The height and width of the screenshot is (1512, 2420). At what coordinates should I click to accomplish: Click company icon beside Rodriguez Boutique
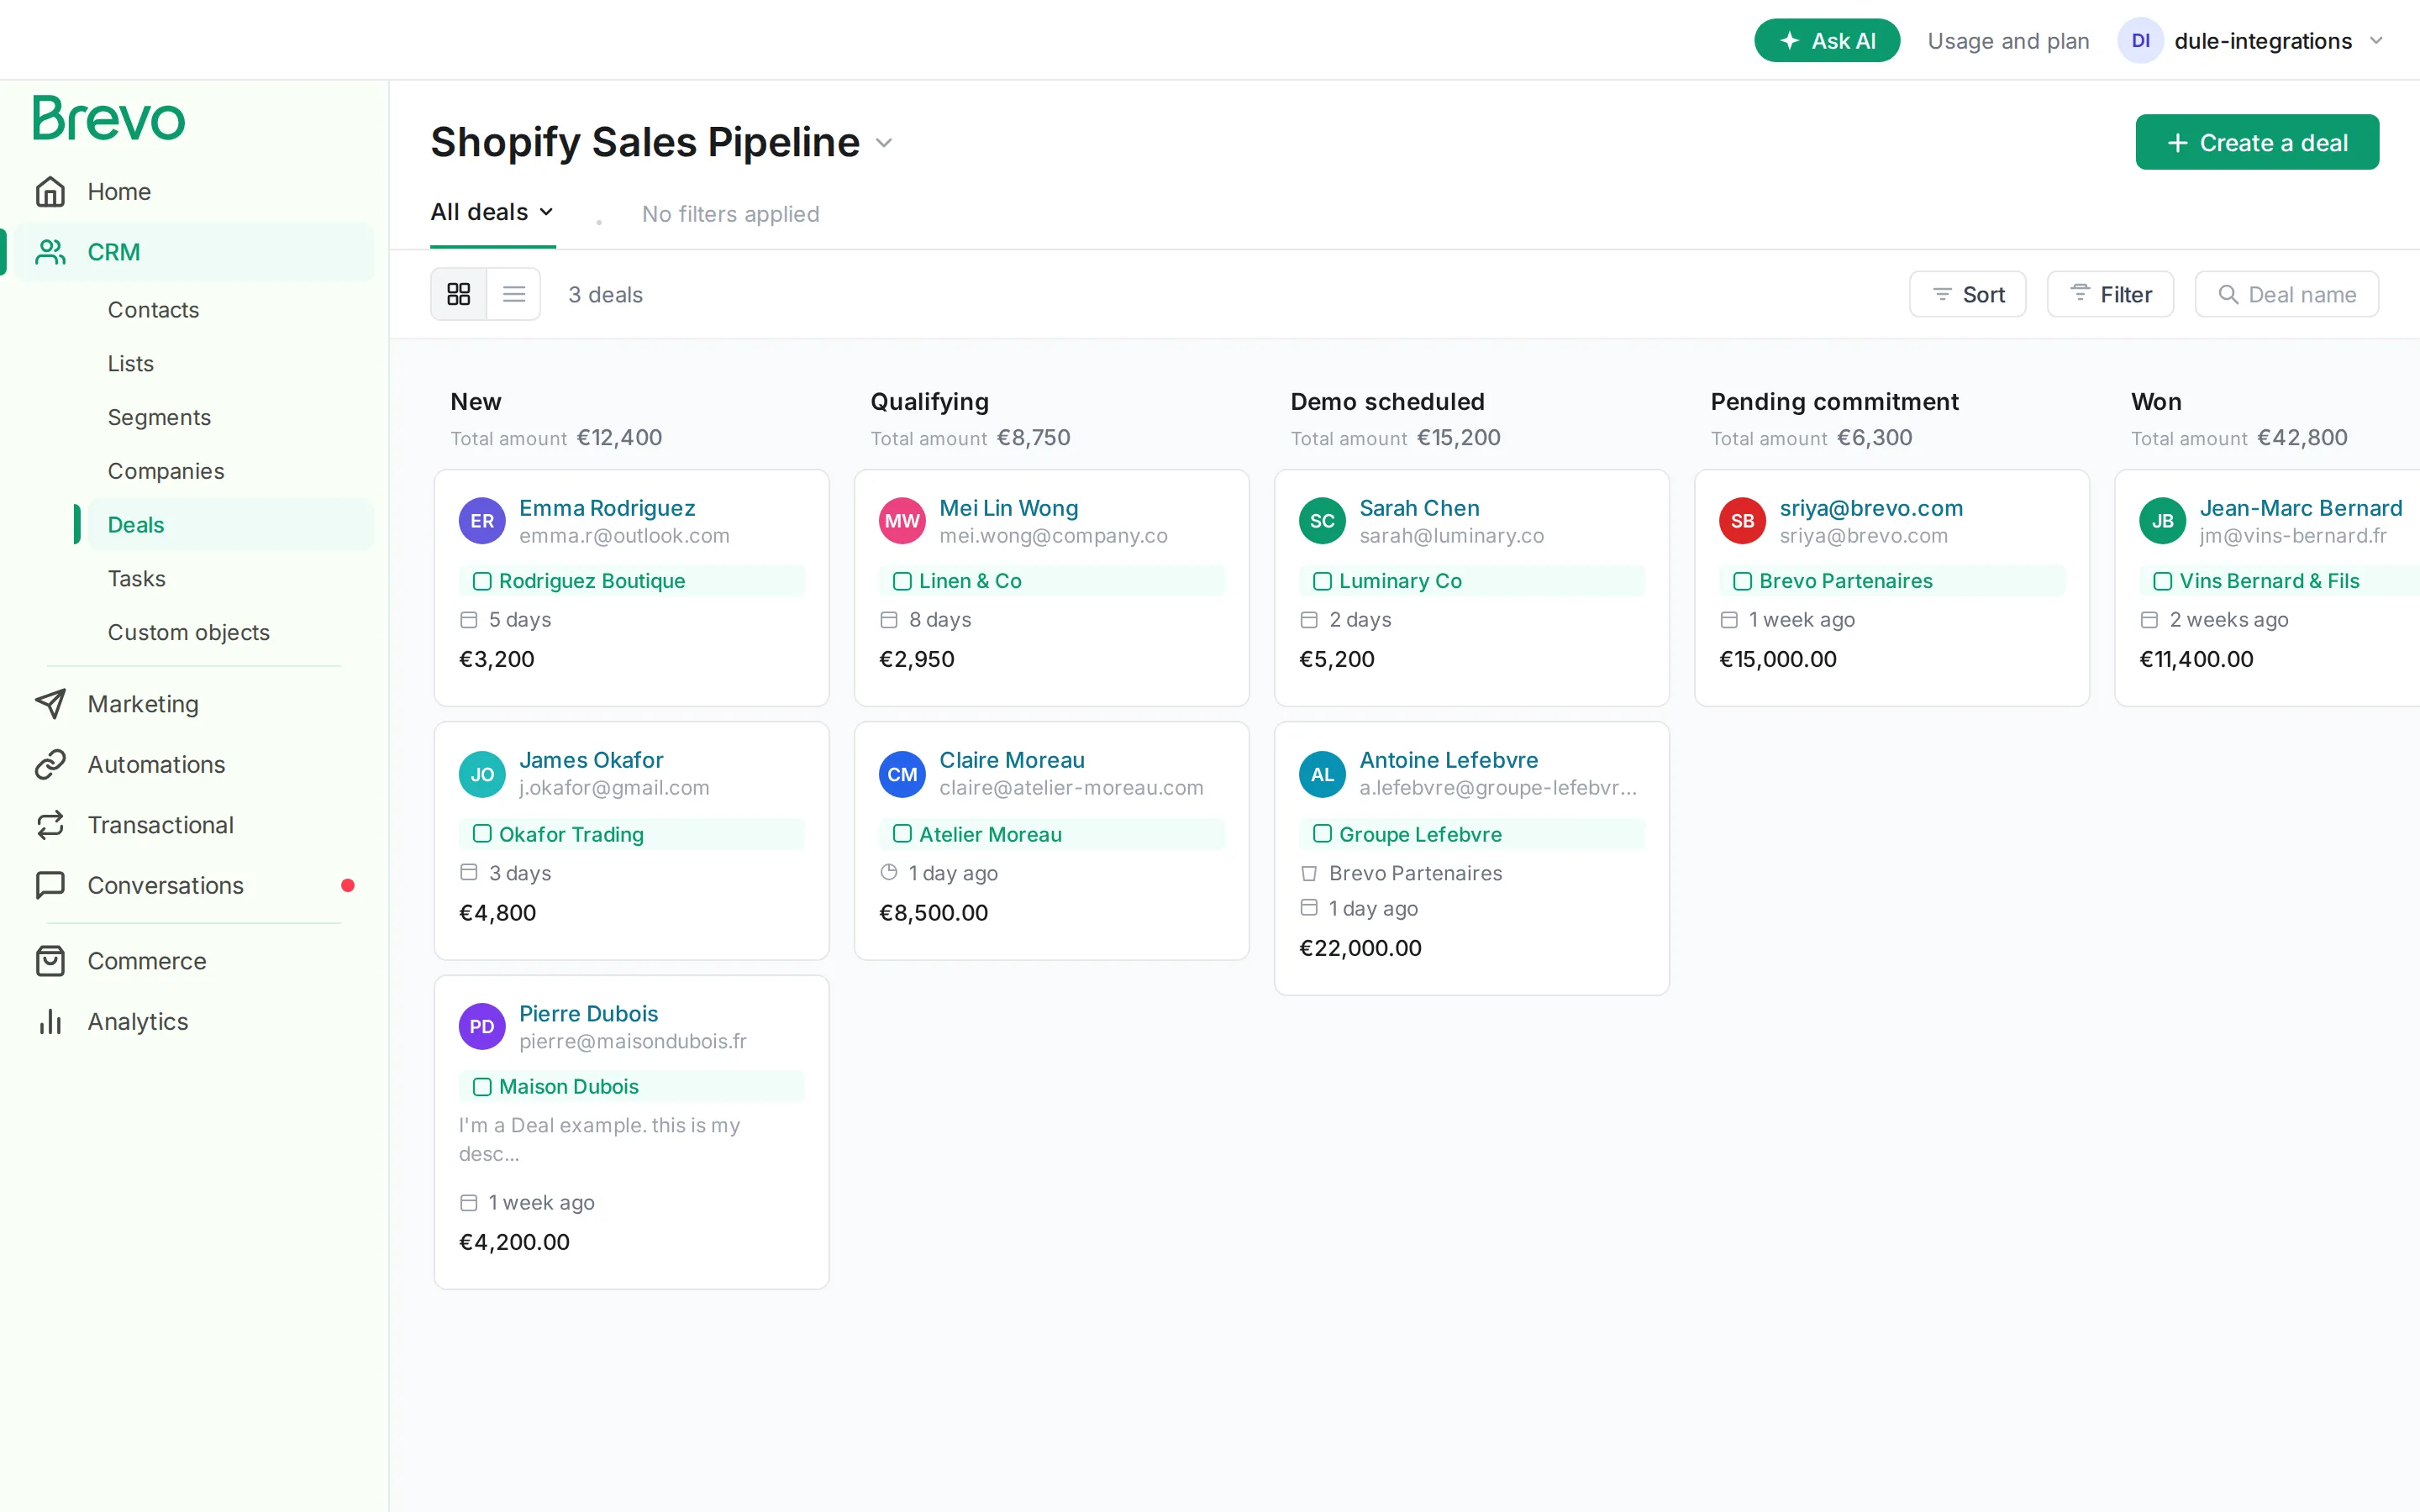point(482,581)
